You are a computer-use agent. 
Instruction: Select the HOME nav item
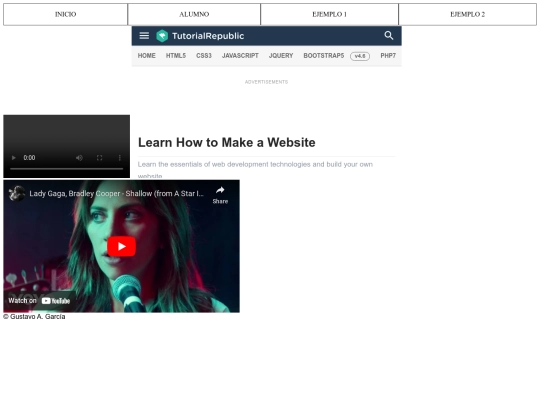(x=146, y=56)
